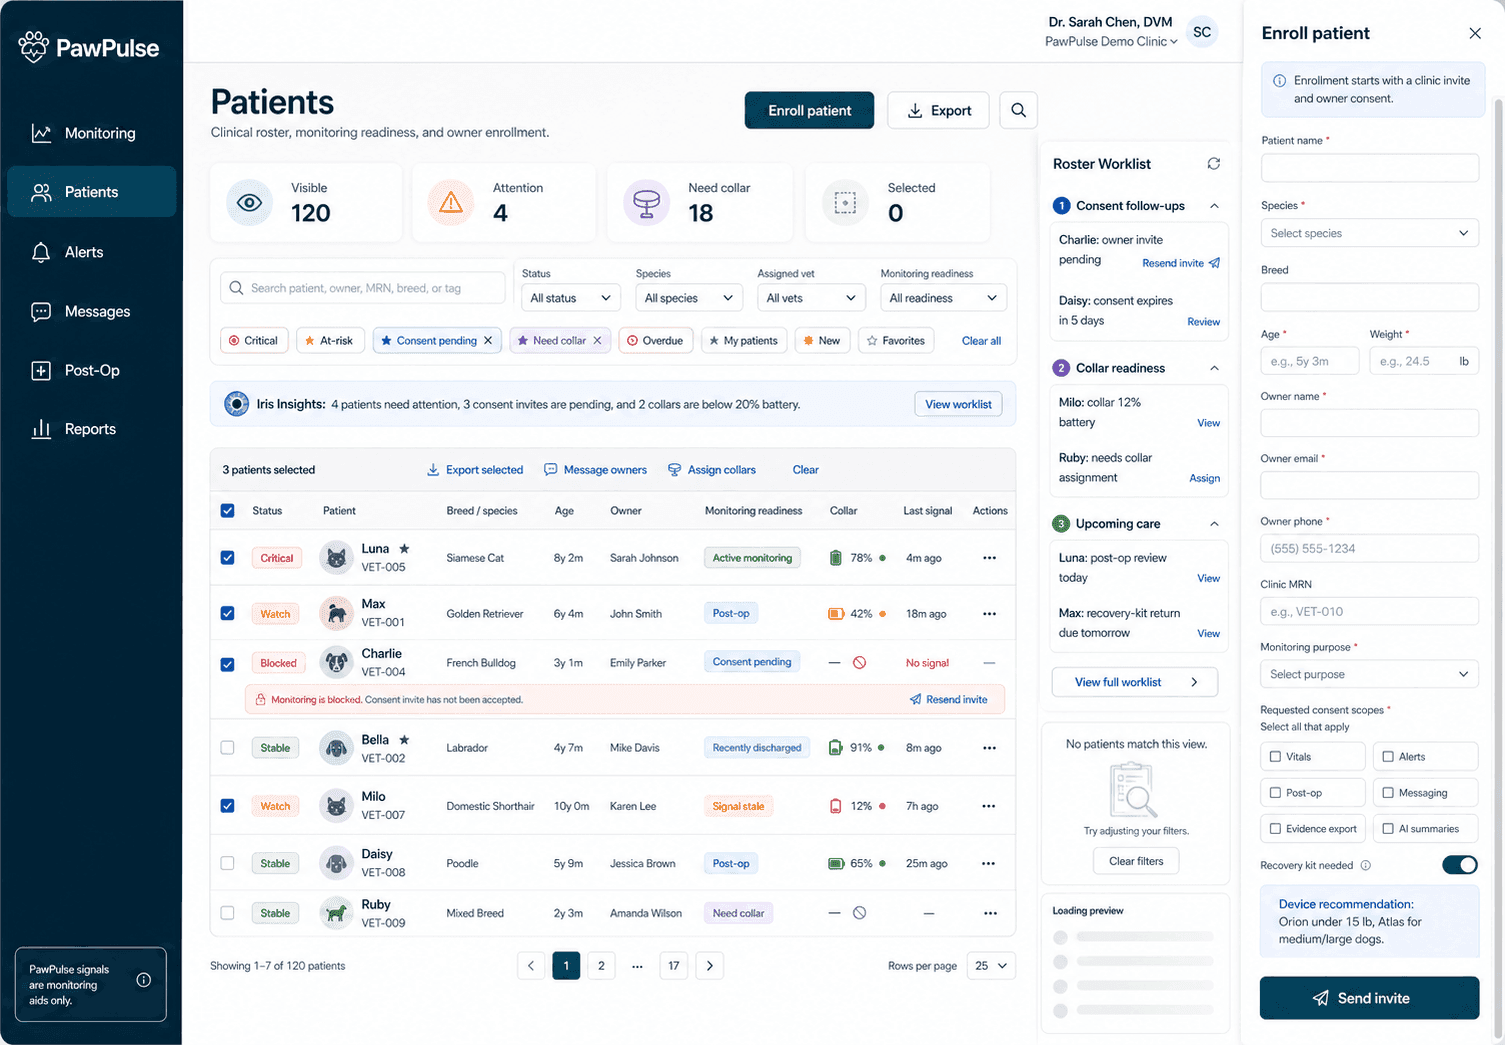
Task: Click the info icon in monitoring aids notice
Action: (x=144, y=980)
